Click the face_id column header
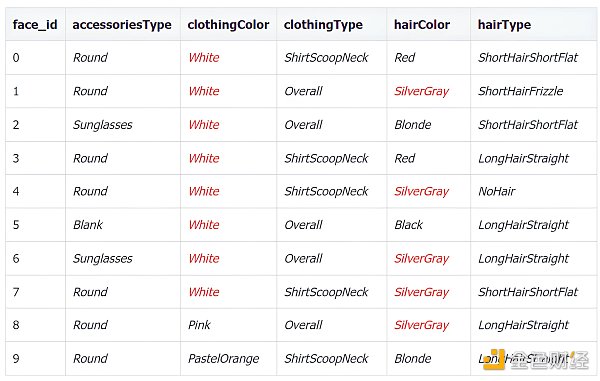This screenshot has height=381, width=600. coord(35,25)
